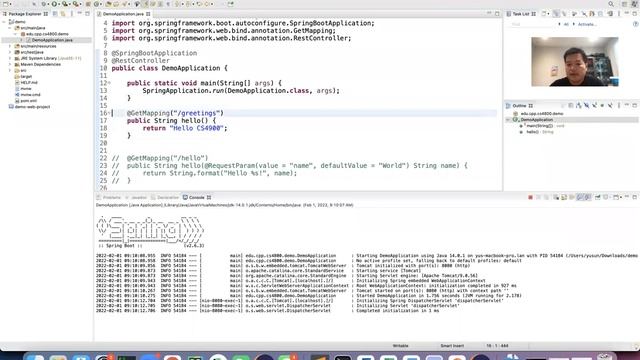Select the demo-web-project in the Package Explorer
640x360 pixels.
[32, 107]
